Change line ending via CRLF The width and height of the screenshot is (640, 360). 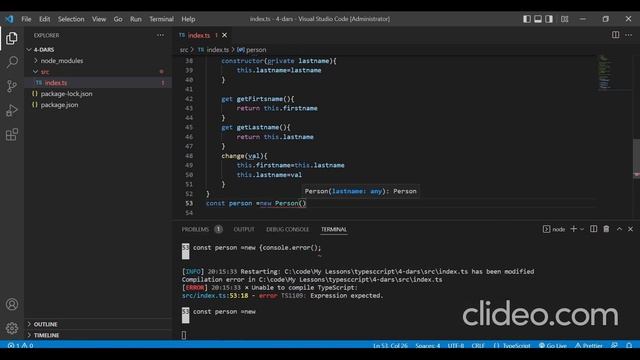478,345
